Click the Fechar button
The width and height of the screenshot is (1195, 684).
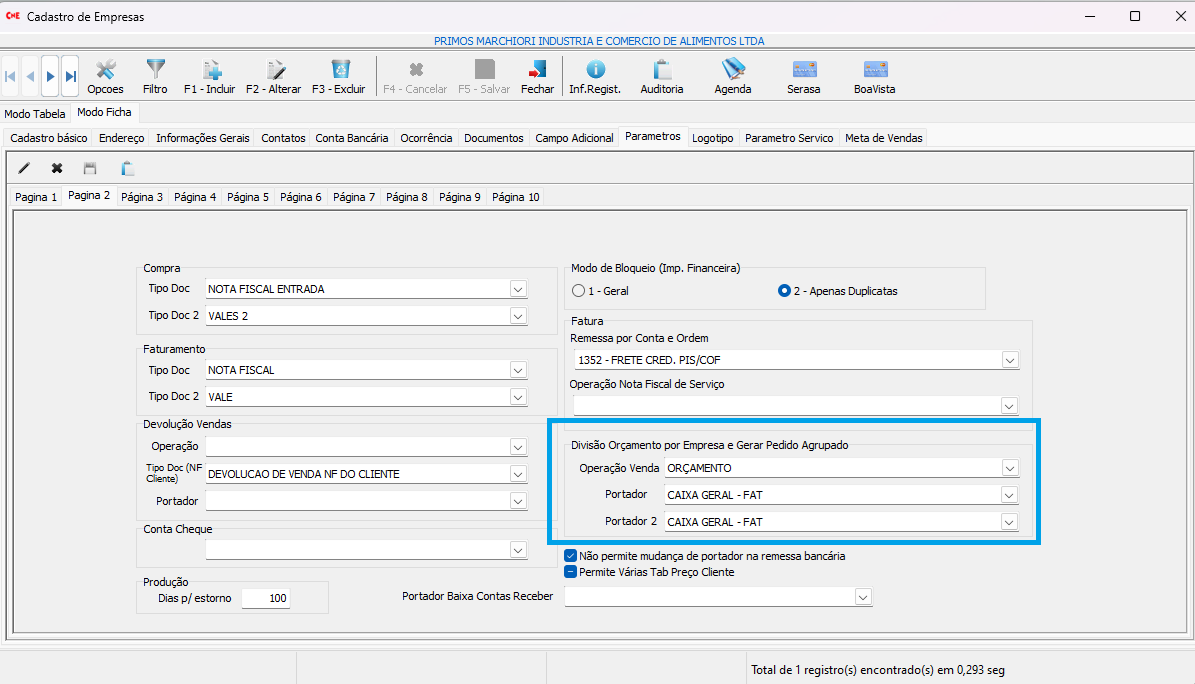[537, 75]
